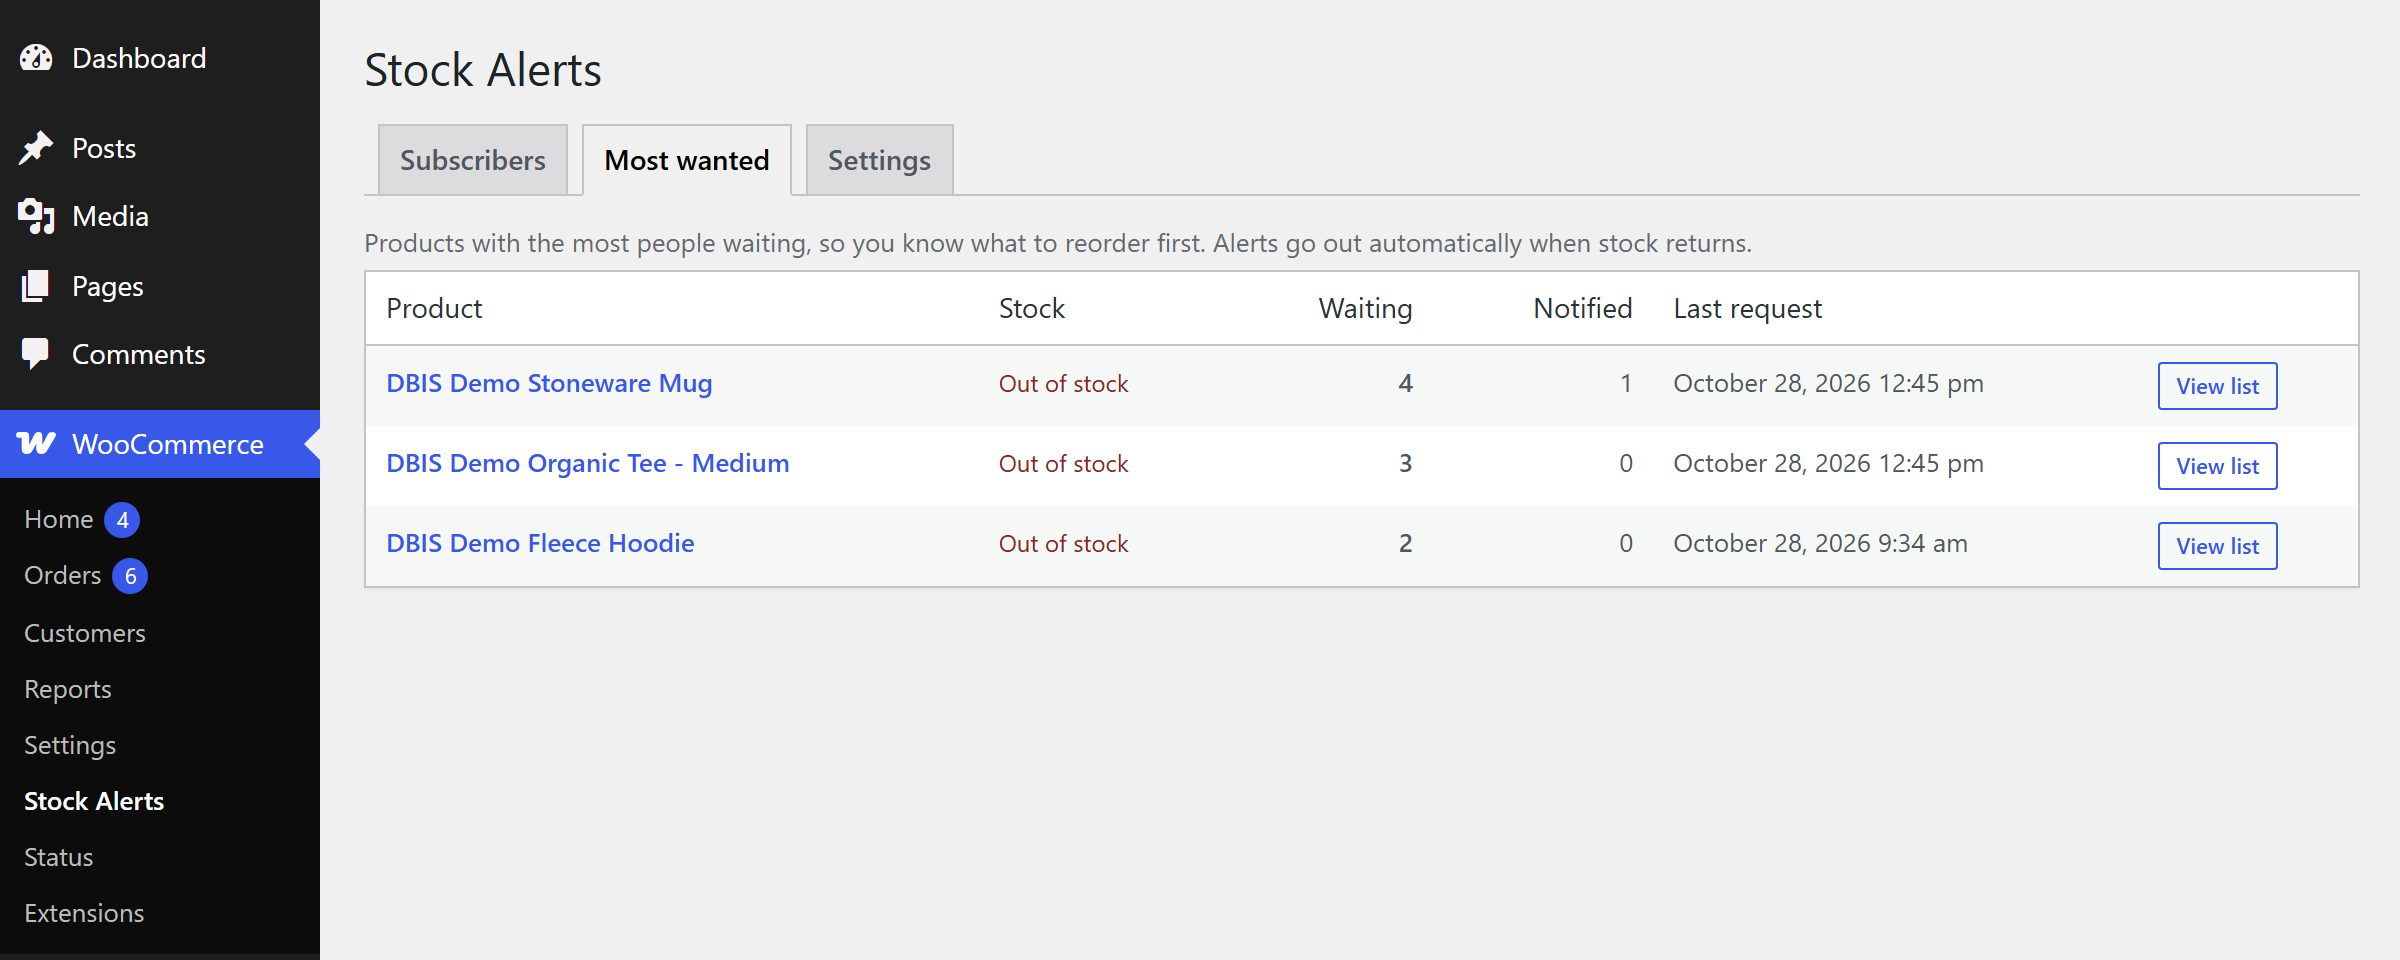This screenshot has width=2400, height=960.
Task: Open DBIS Demo Fleece Hoodie link
Action: point(540,543)
